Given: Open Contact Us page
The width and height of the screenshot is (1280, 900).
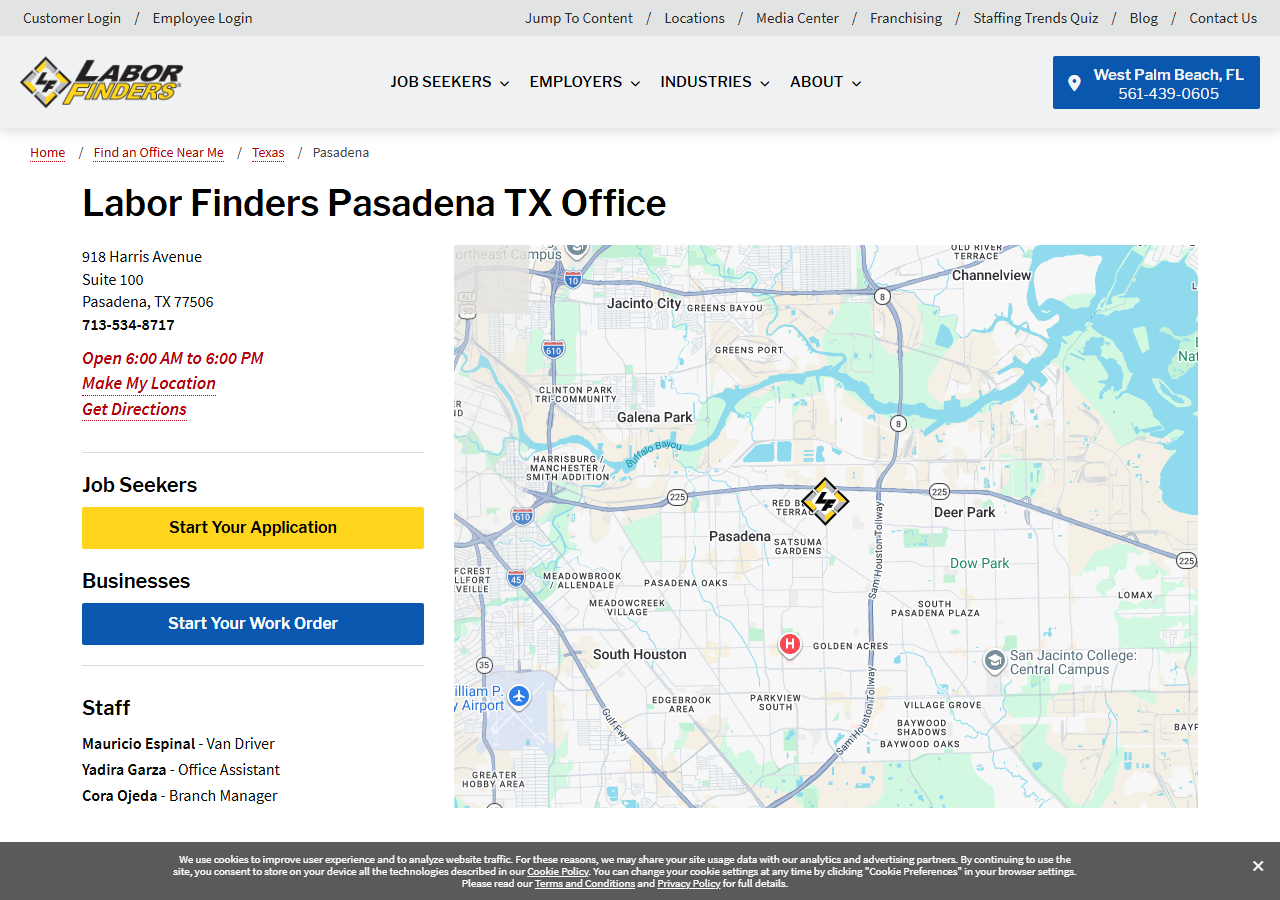Looking at the screenshot, I should pos(1223,18).
